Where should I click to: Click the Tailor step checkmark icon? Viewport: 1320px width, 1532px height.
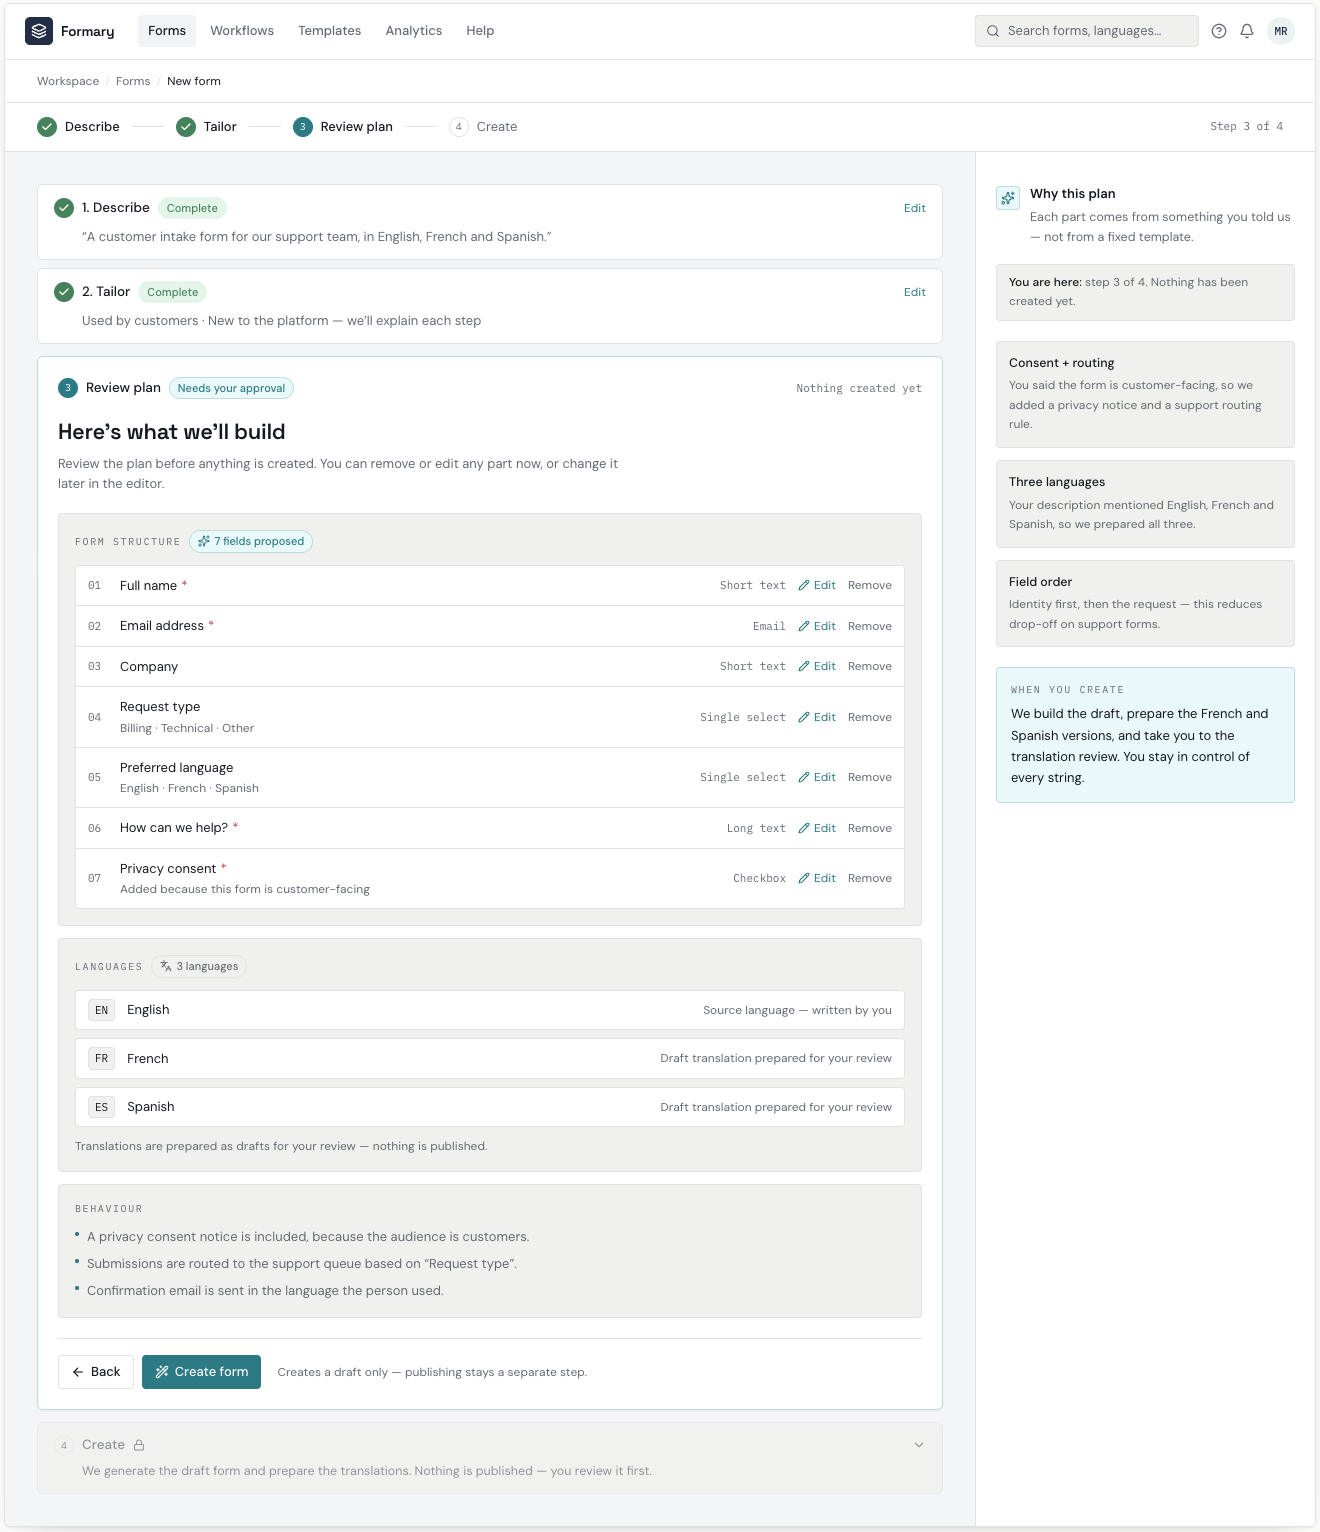point(186,127)
